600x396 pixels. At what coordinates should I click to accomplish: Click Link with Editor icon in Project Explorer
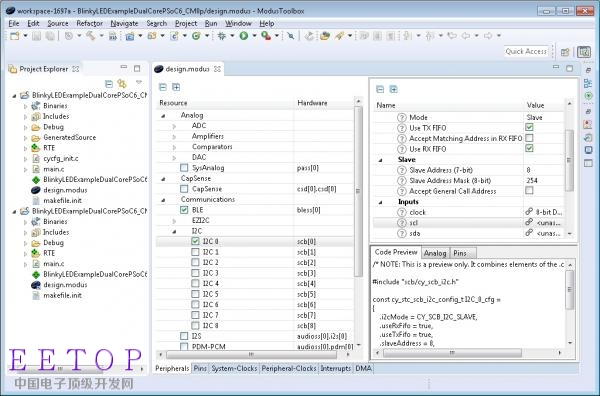(122, 83)
